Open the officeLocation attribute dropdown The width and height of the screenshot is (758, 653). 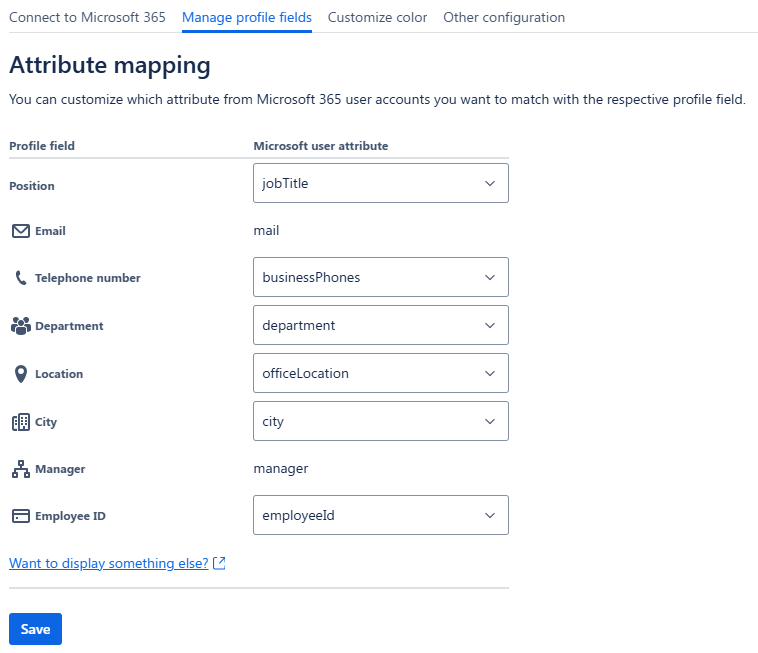point(380,373)
